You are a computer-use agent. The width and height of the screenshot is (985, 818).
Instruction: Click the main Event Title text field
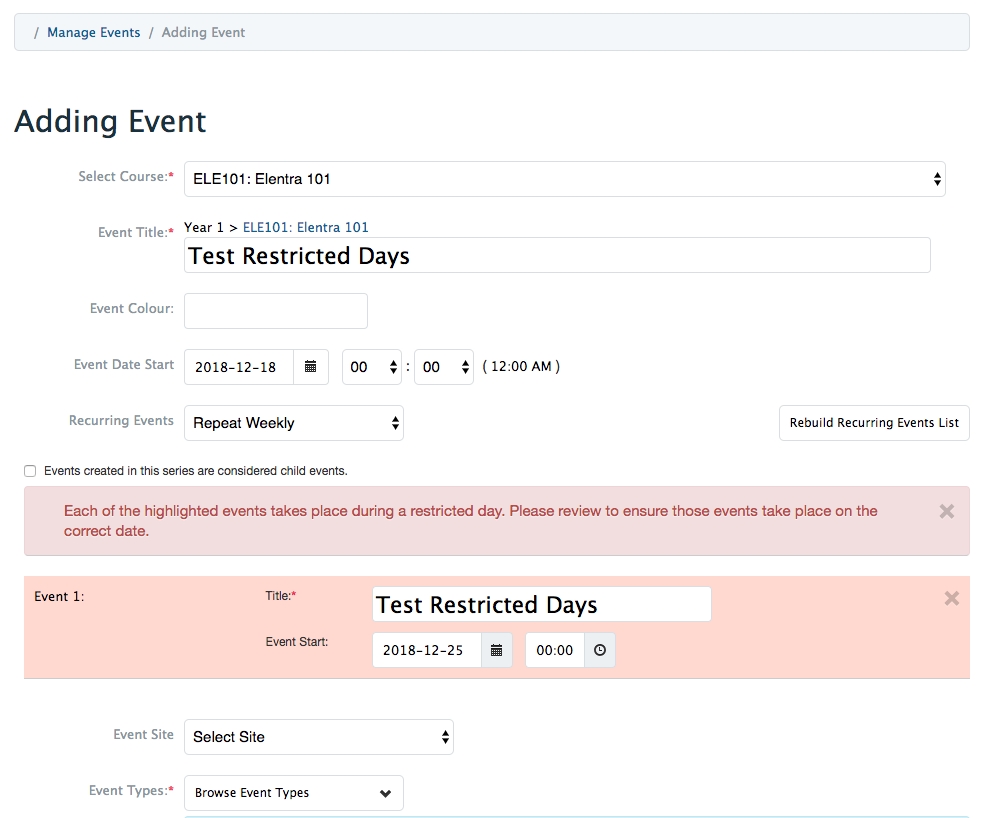[x=557, y=256]
